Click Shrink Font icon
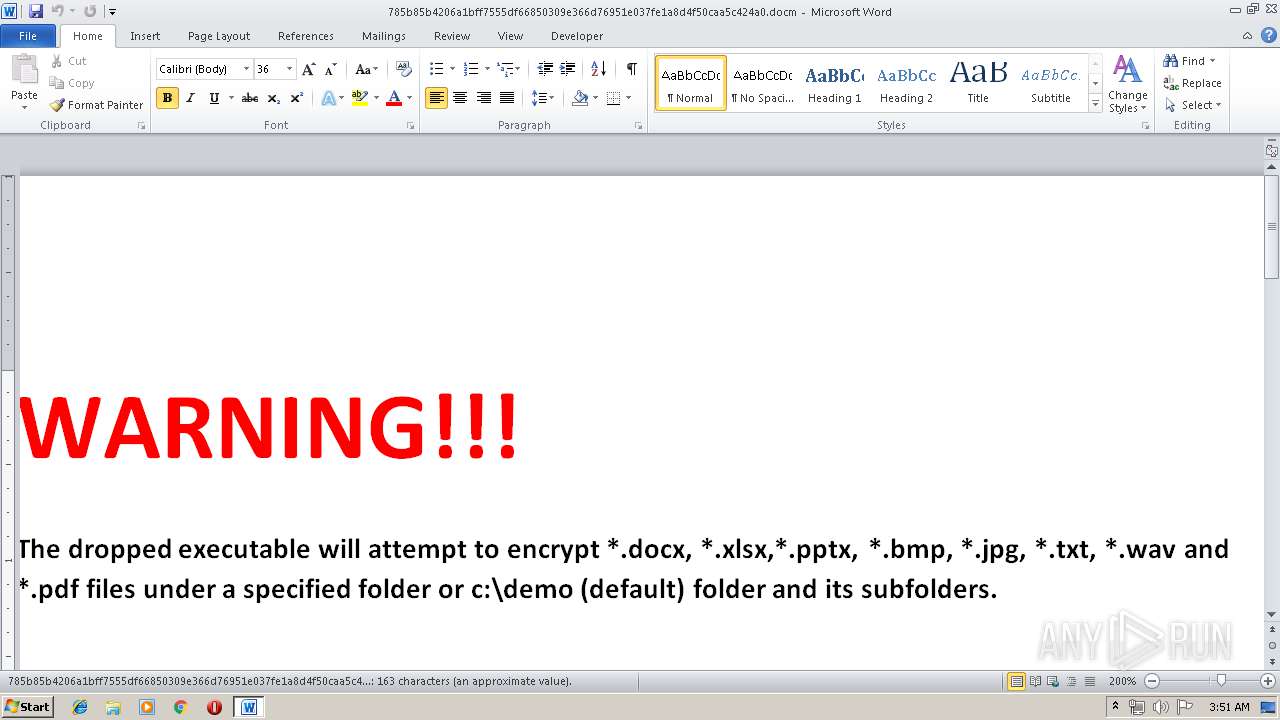This screenshot has height=720, width=1280. [x=331, y=69]
